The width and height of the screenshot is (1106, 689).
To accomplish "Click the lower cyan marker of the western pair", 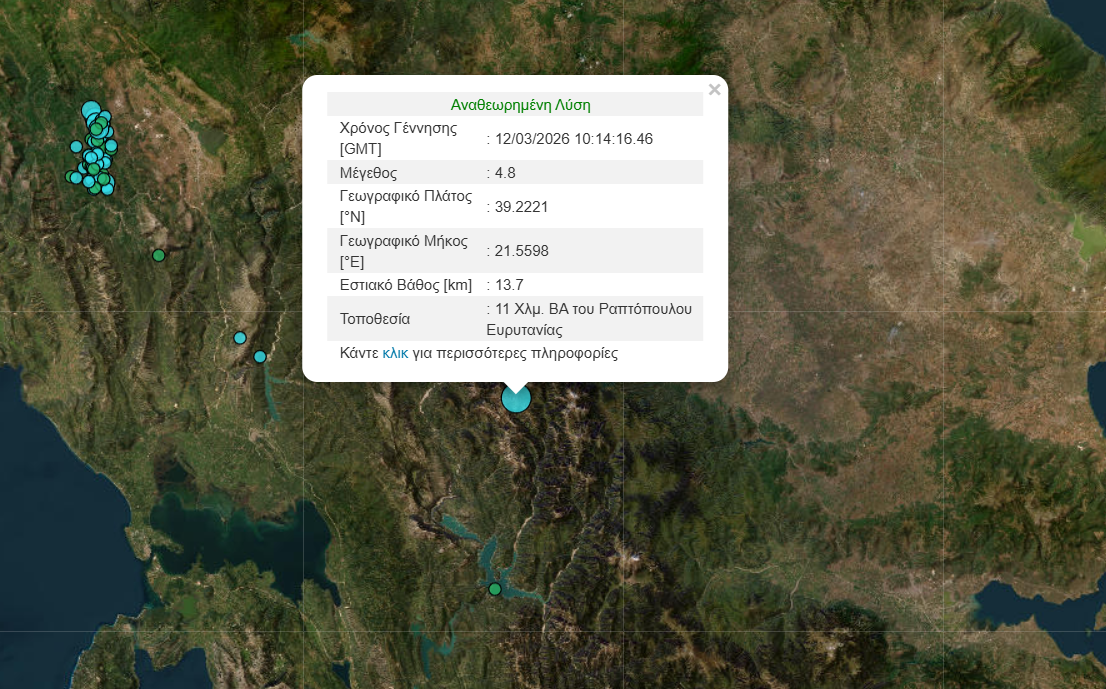I will click(260, 357).
